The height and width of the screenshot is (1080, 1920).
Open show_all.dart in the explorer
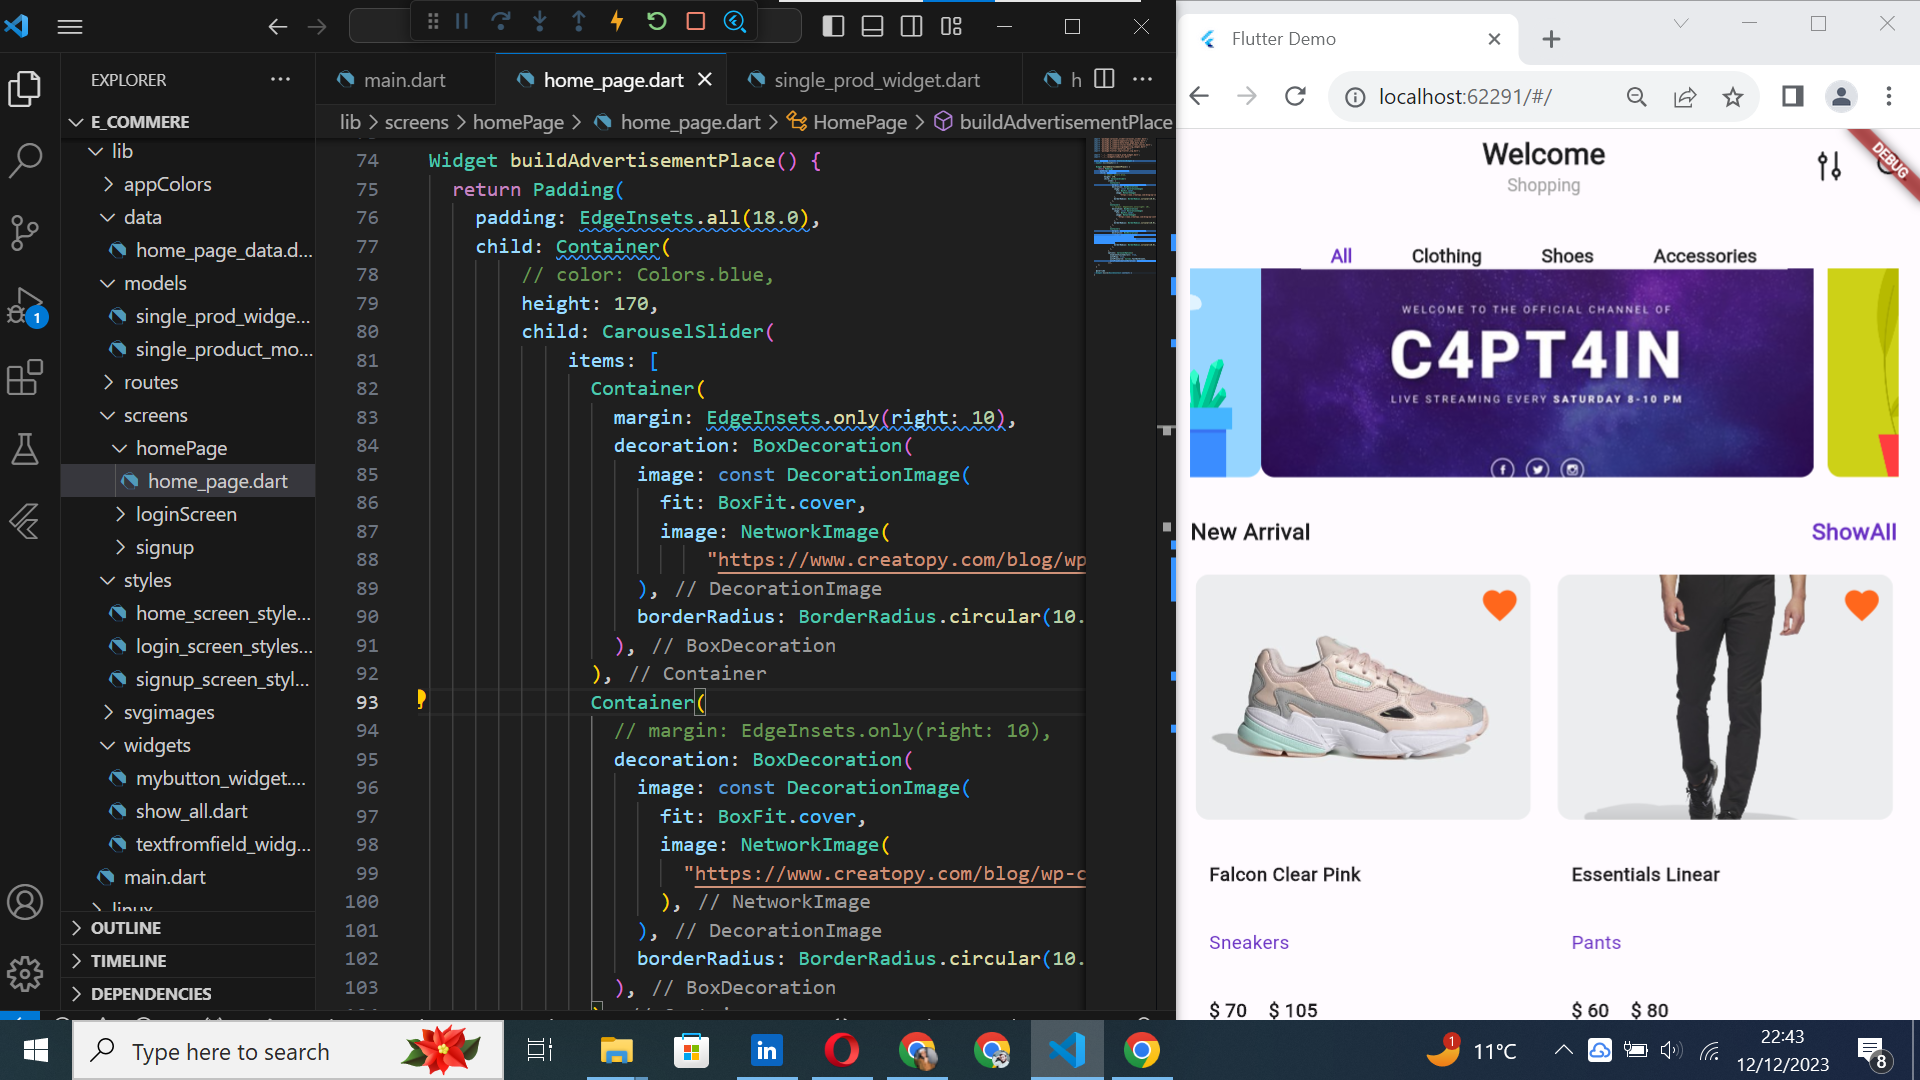[191, 811]
